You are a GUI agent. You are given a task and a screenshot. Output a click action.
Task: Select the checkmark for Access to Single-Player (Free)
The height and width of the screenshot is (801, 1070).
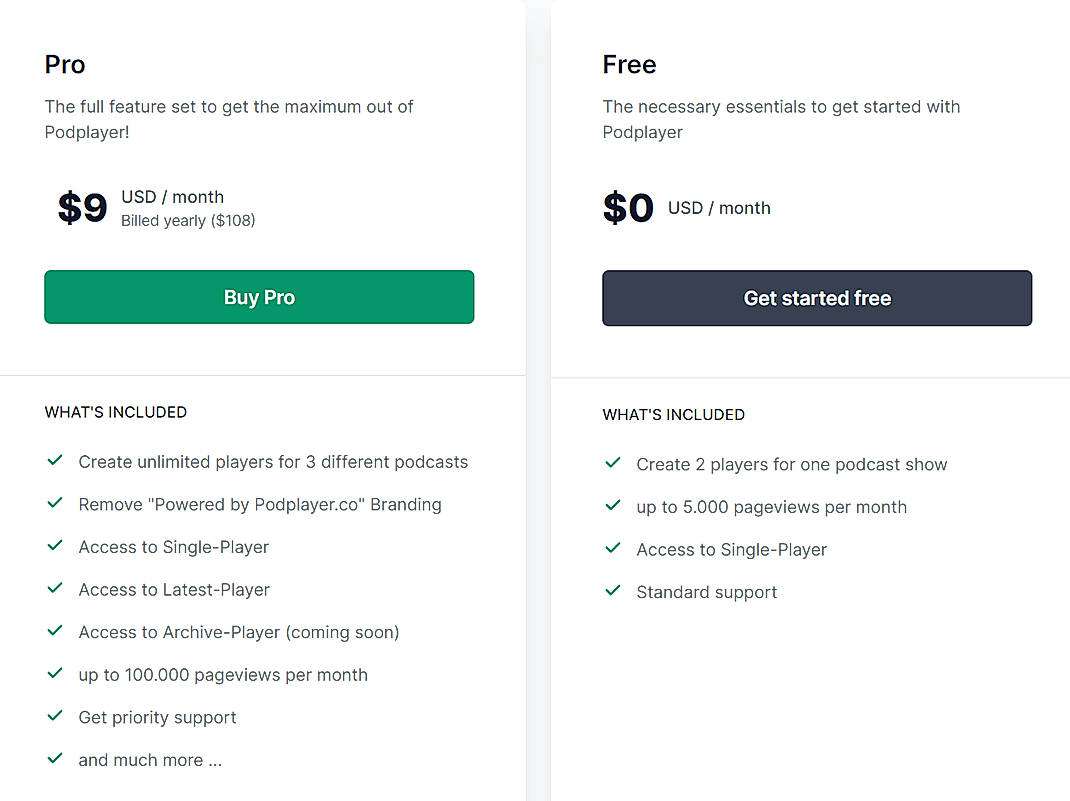(x=612, y=548)
